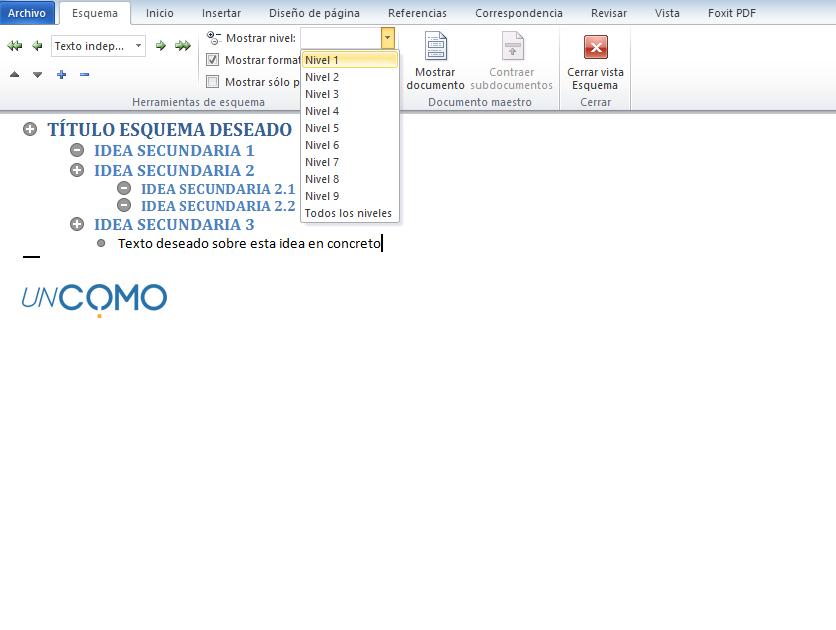Click the blue minus Collapse icon
The width and height of the screenshot is (836, 630).
[85, 75]
